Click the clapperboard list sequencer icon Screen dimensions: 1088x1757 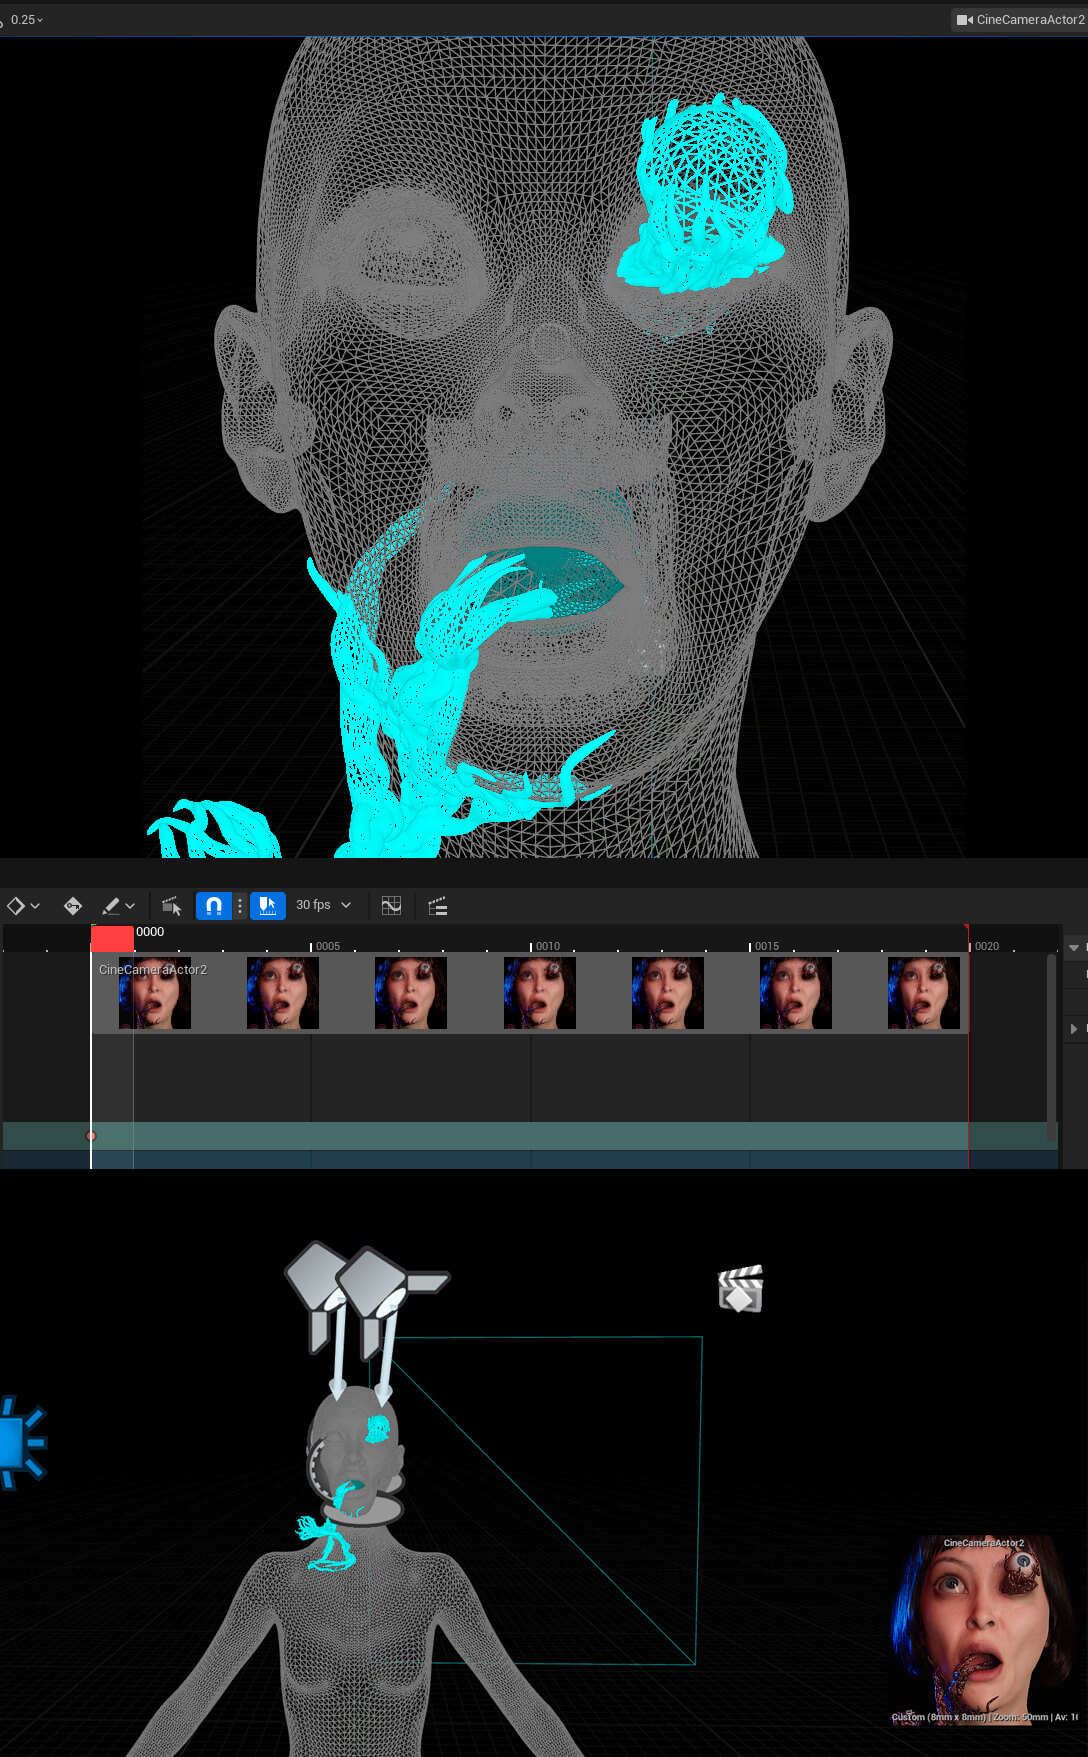tap(437, 906)
